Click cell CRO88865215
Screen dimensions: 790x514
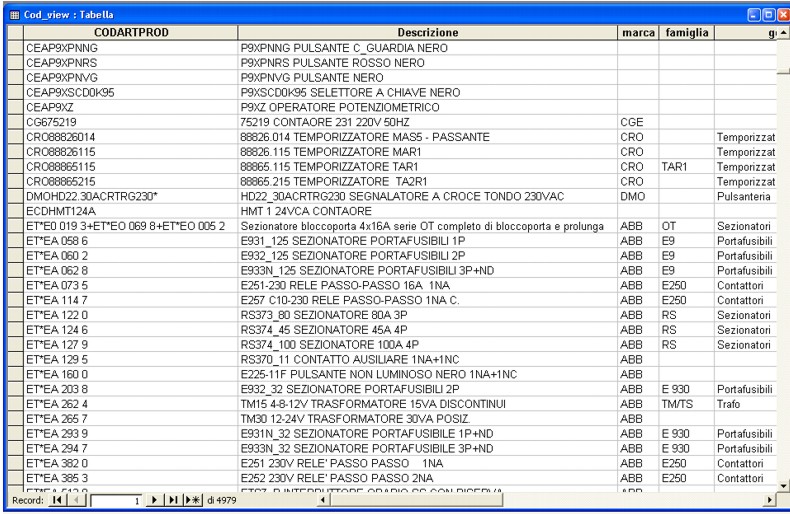[x=131, y=181]
